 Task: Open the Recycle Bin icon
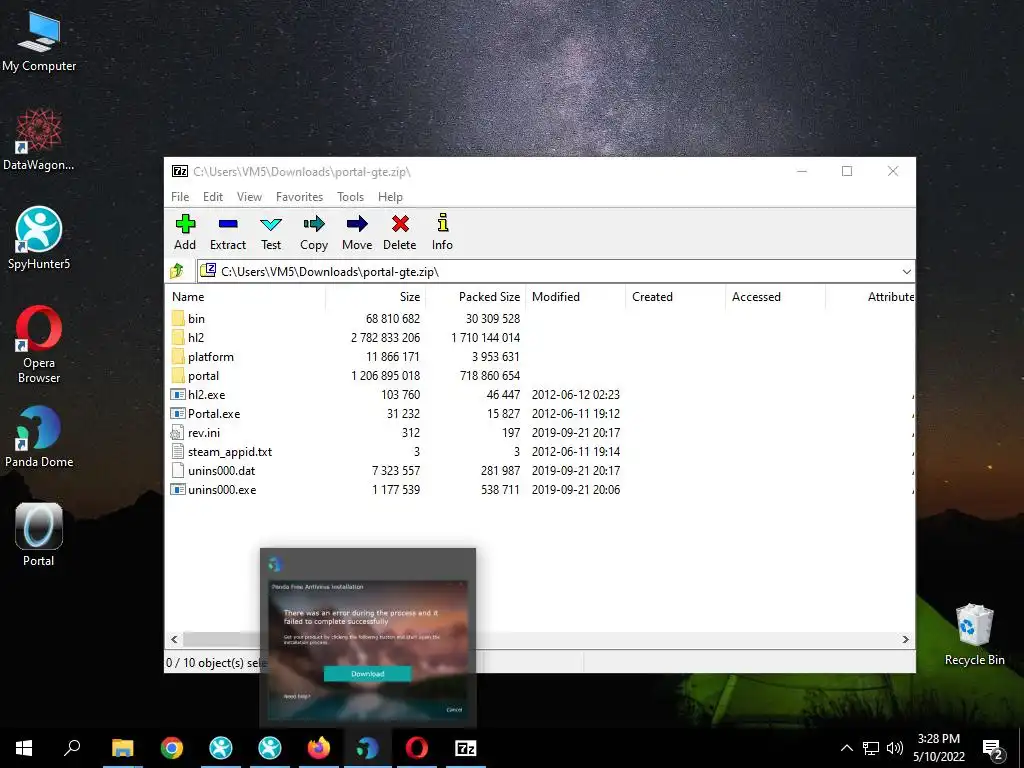[974, 633]
